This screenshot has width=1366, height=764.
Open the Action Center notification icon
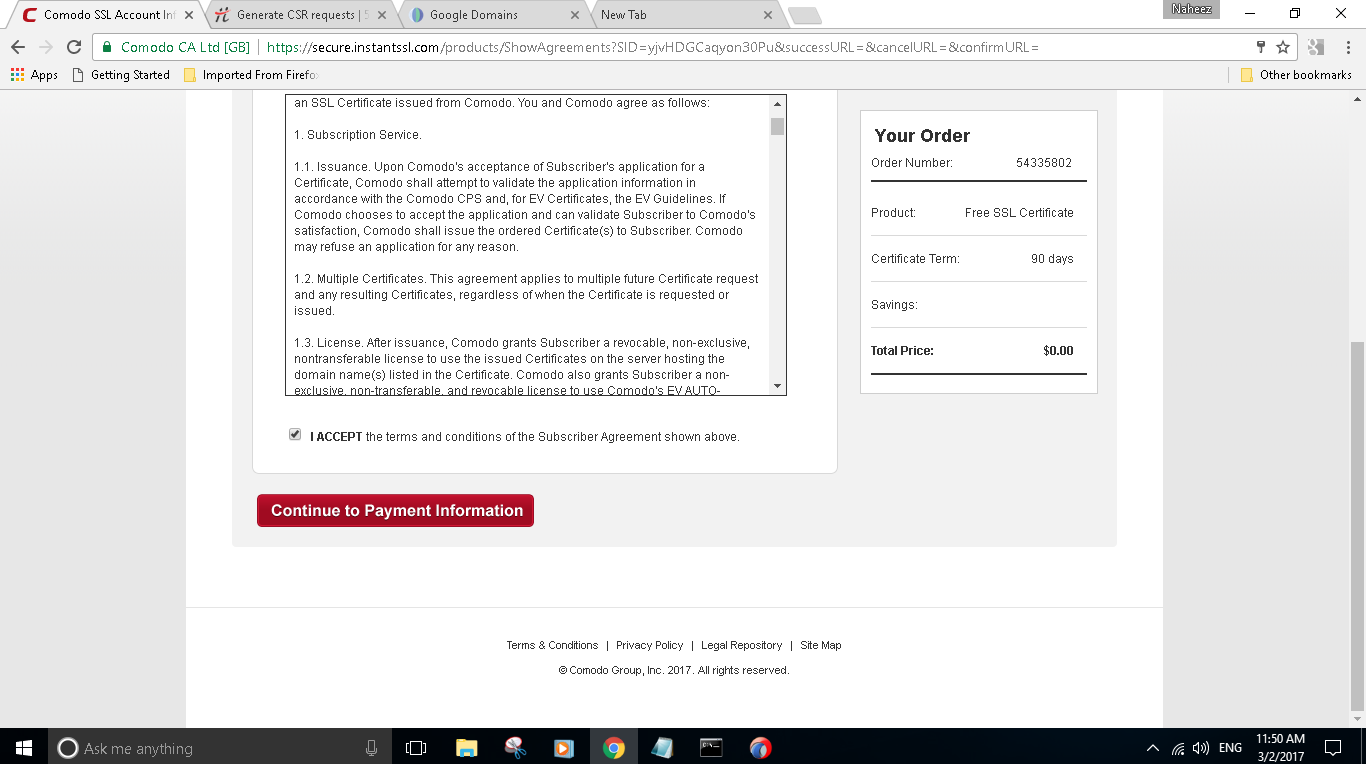point(1333,747)
